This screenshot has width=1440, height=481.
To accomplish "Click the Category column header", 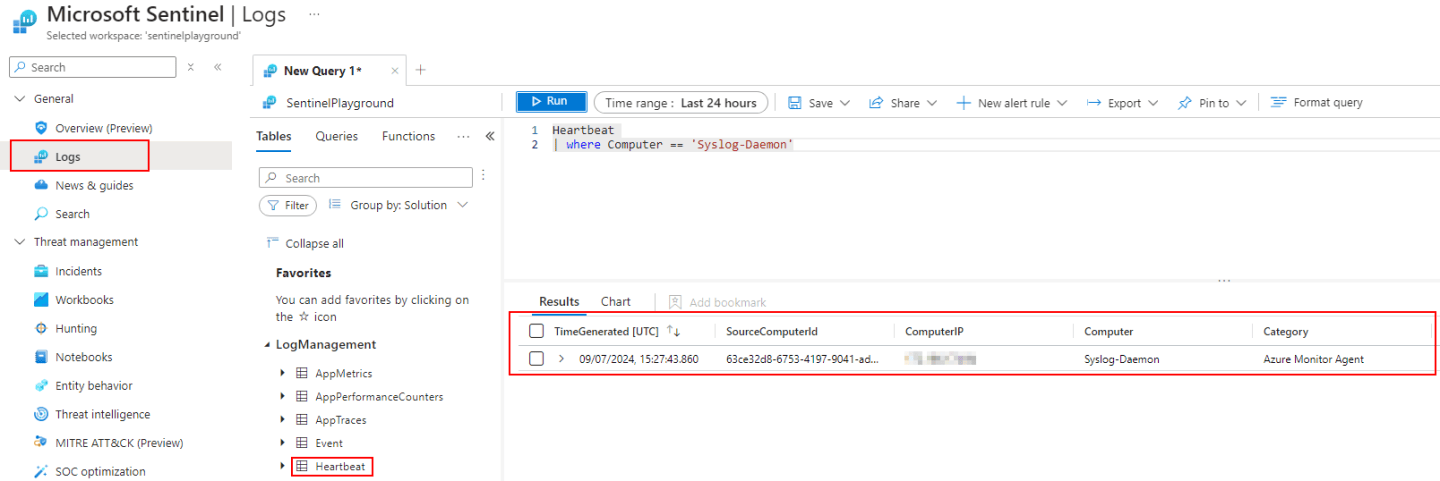I will click(1285, 331).
